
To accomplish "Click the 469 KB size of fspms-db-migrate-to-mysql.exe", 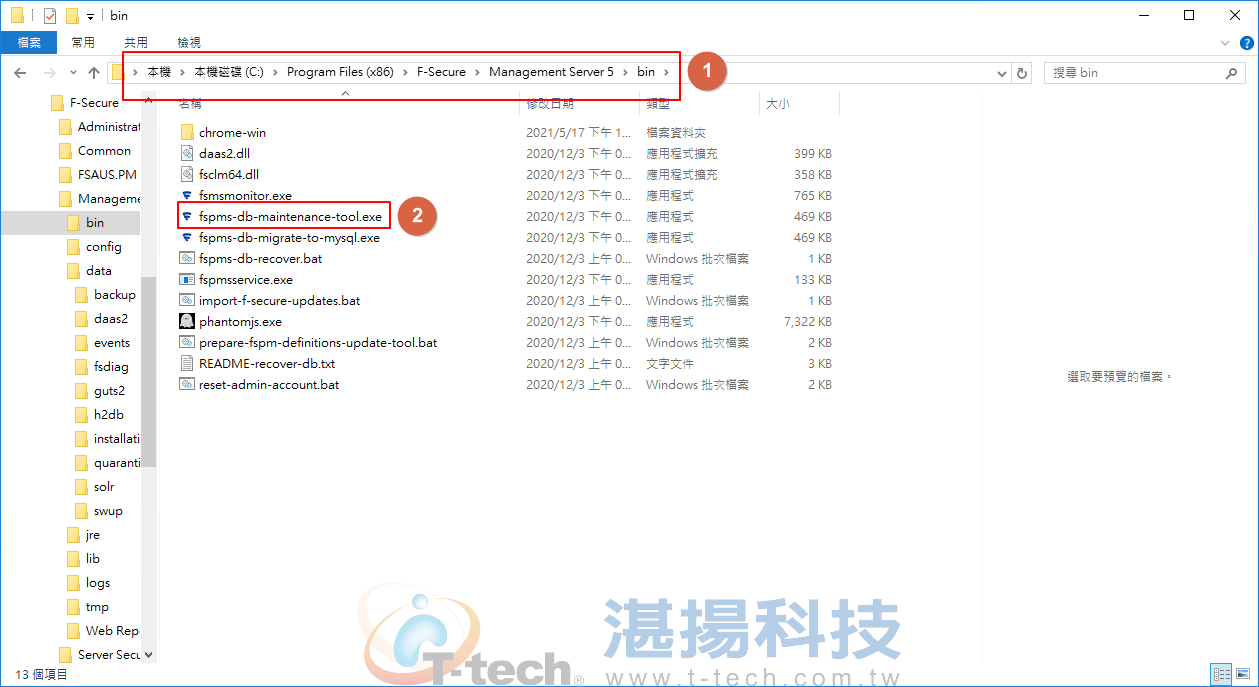I will [x=812, y=237].
